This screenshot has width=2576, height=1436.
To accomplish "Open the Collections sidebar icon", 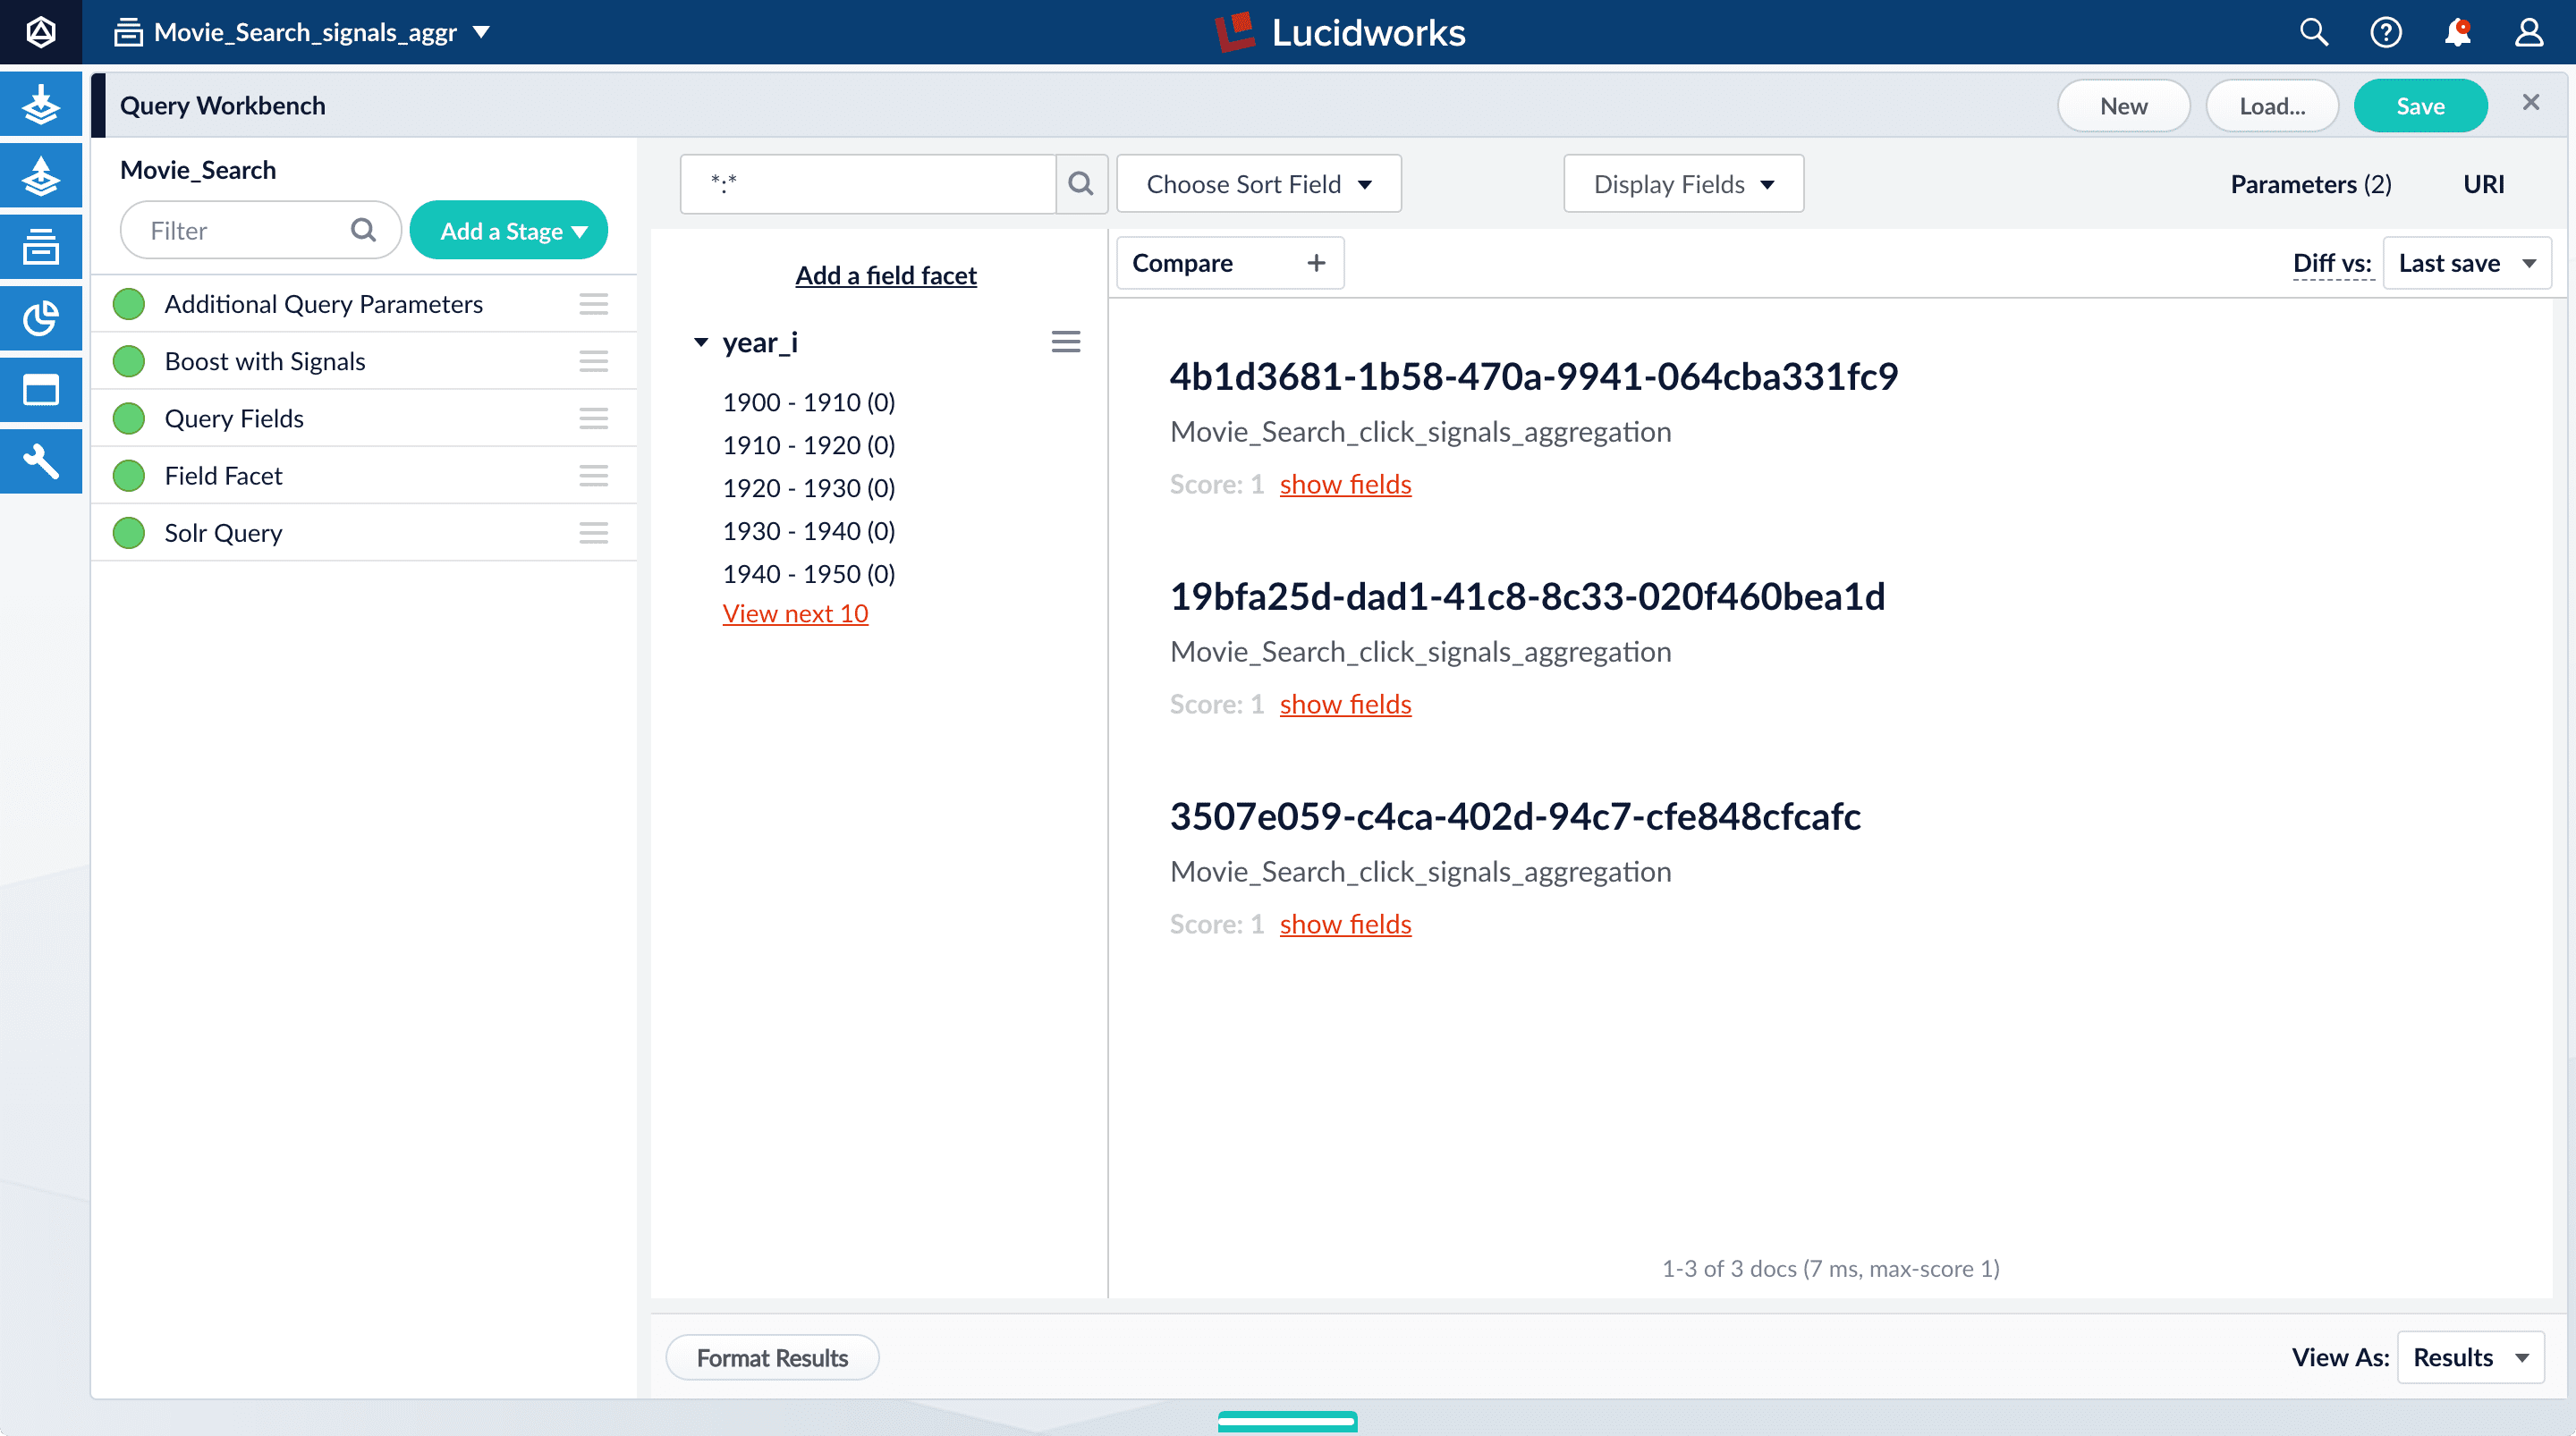I will (41, 247).
